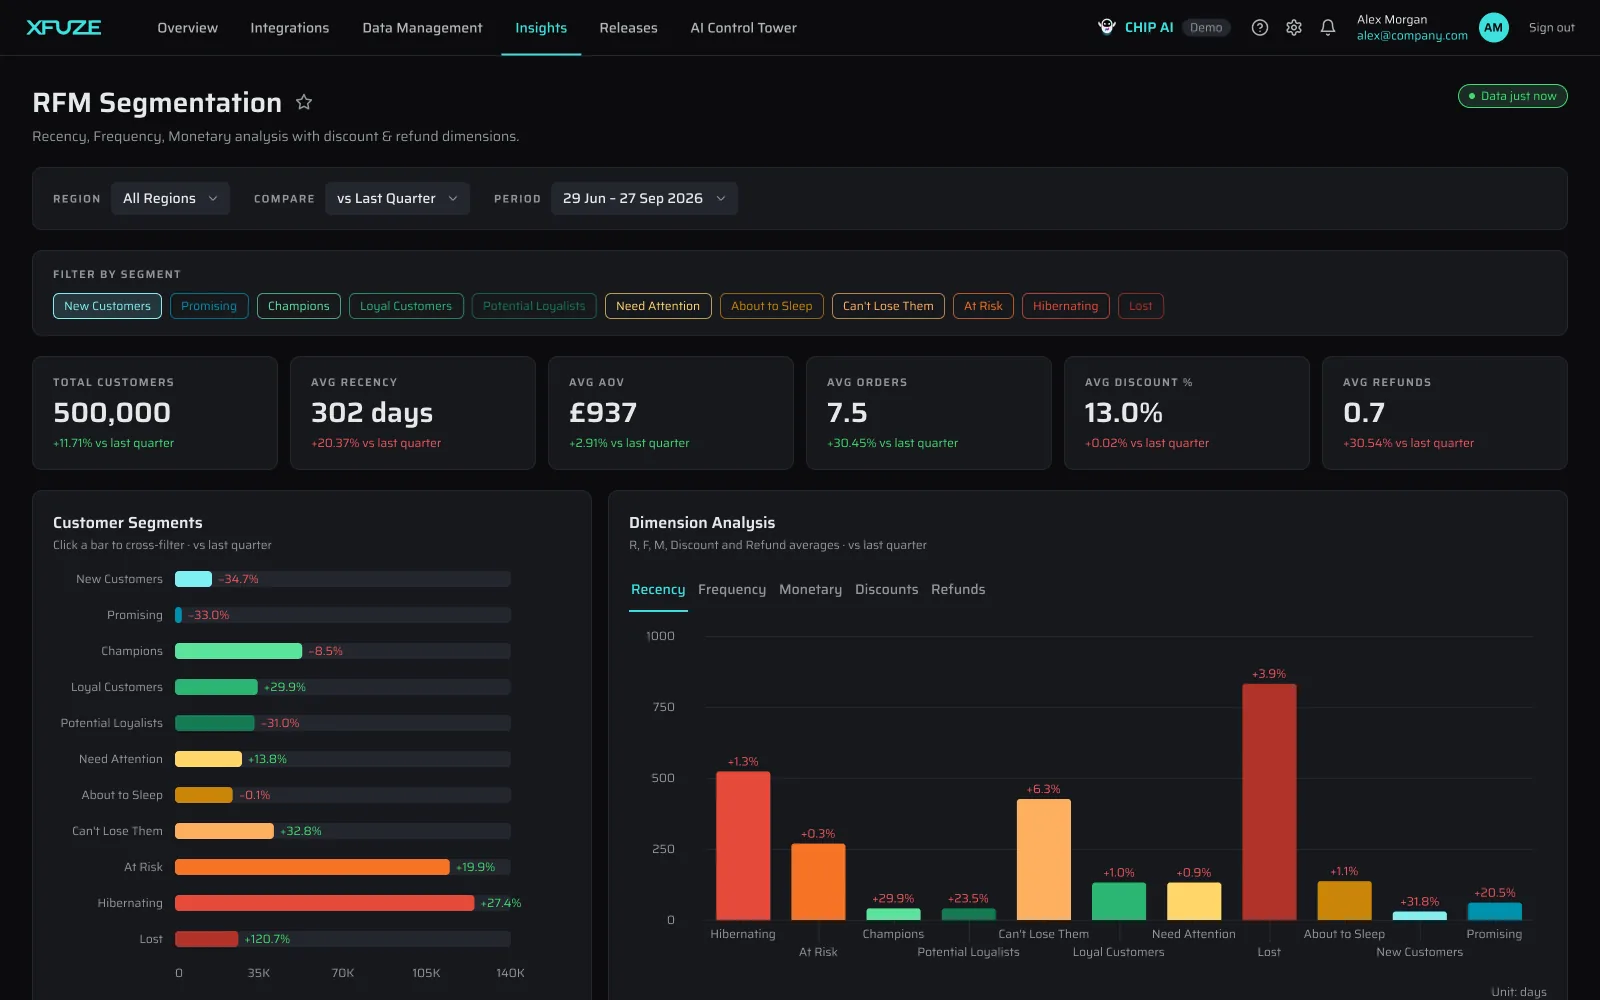Toggle the Lost segment filter
Screen dimensions: 1600x1000
point(1141,306)
